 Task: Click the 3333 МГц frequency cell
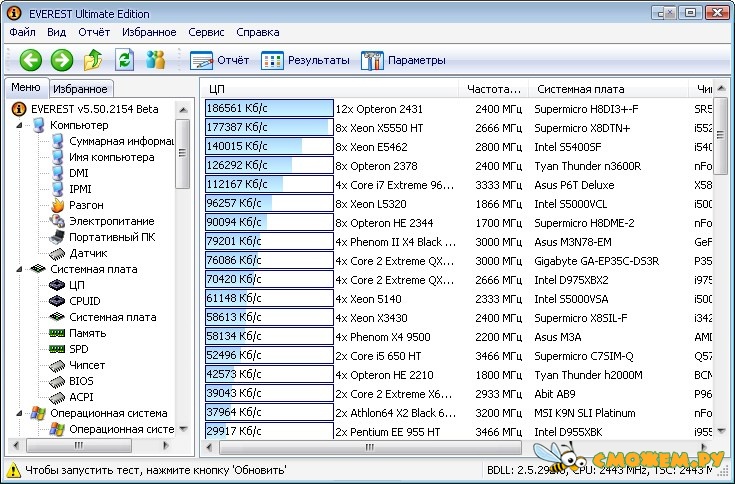coord(498,185)
